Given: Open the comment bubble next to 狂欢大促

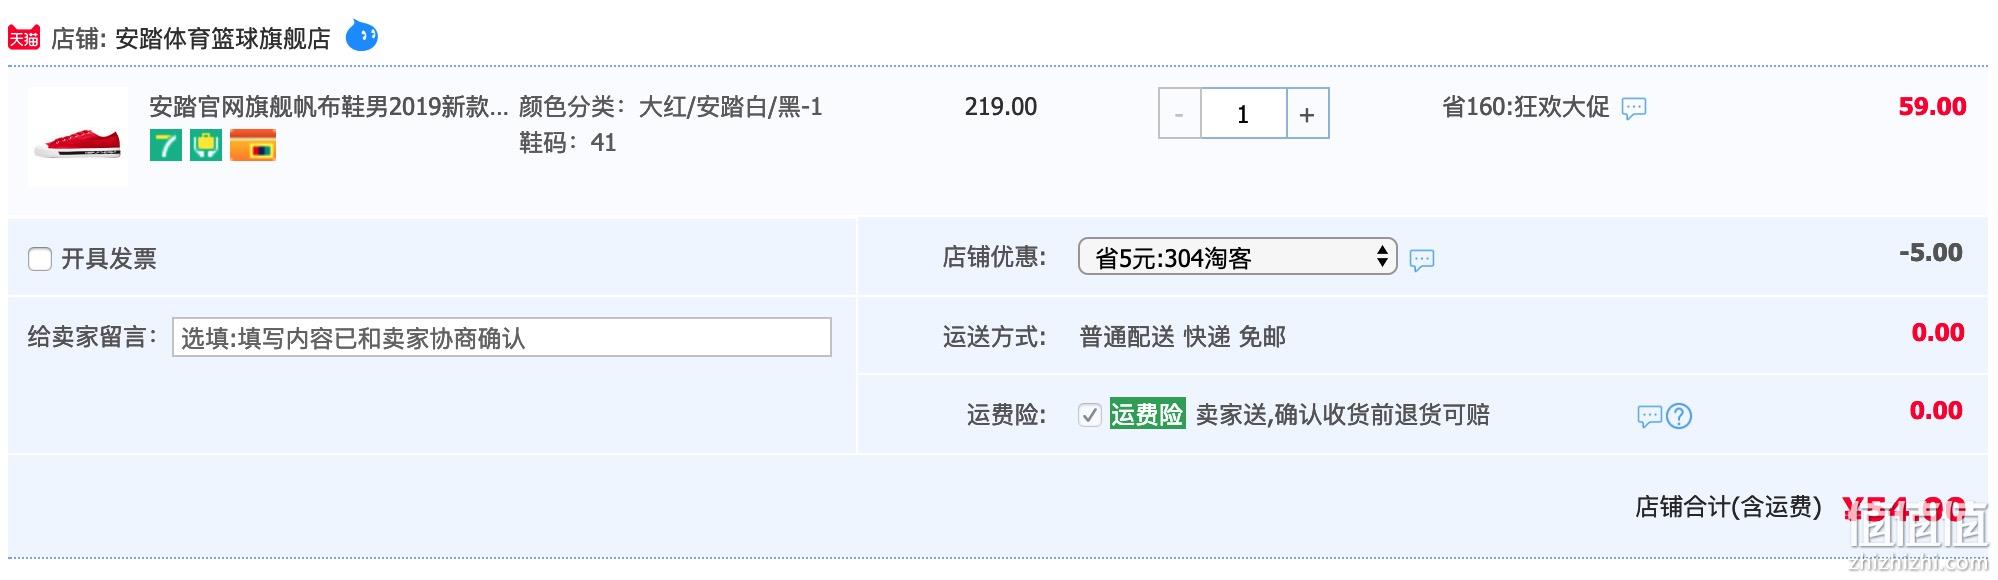Looking at the screenshot, I should point(1634,108).
